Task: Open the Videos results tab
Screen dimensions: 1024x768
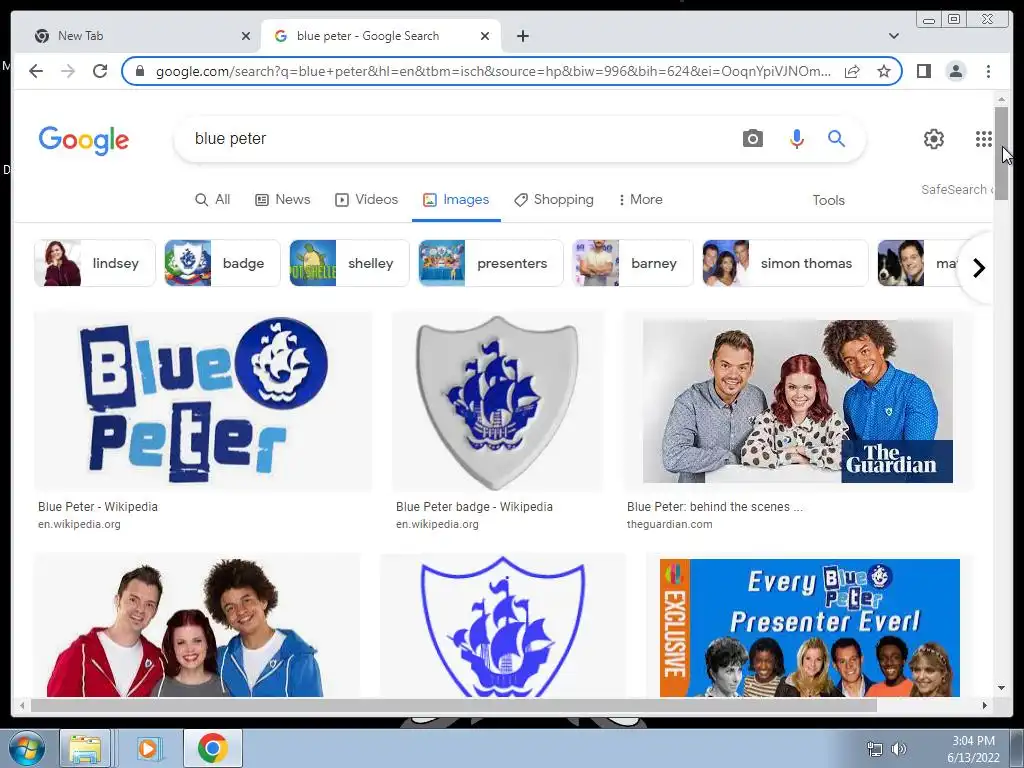Action: pyautogui.click(x=366, y=200)
